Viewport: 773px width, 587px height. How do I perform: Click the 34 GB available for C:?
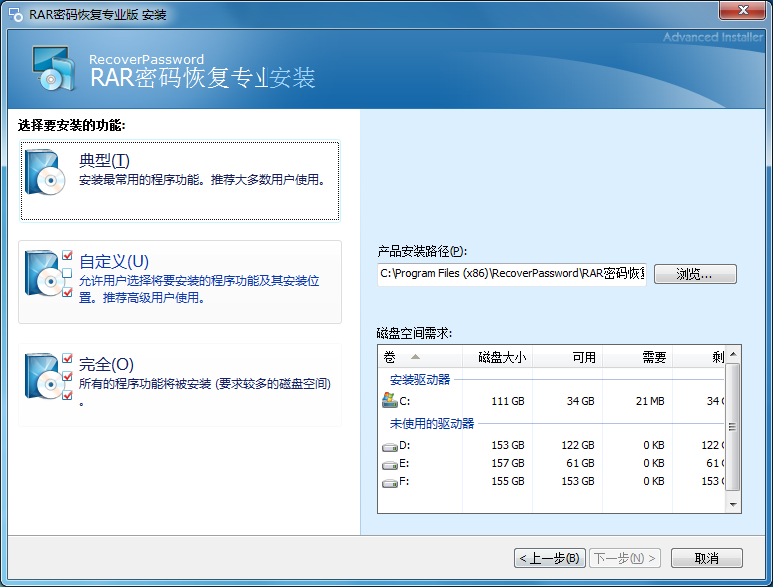point(580,401)
